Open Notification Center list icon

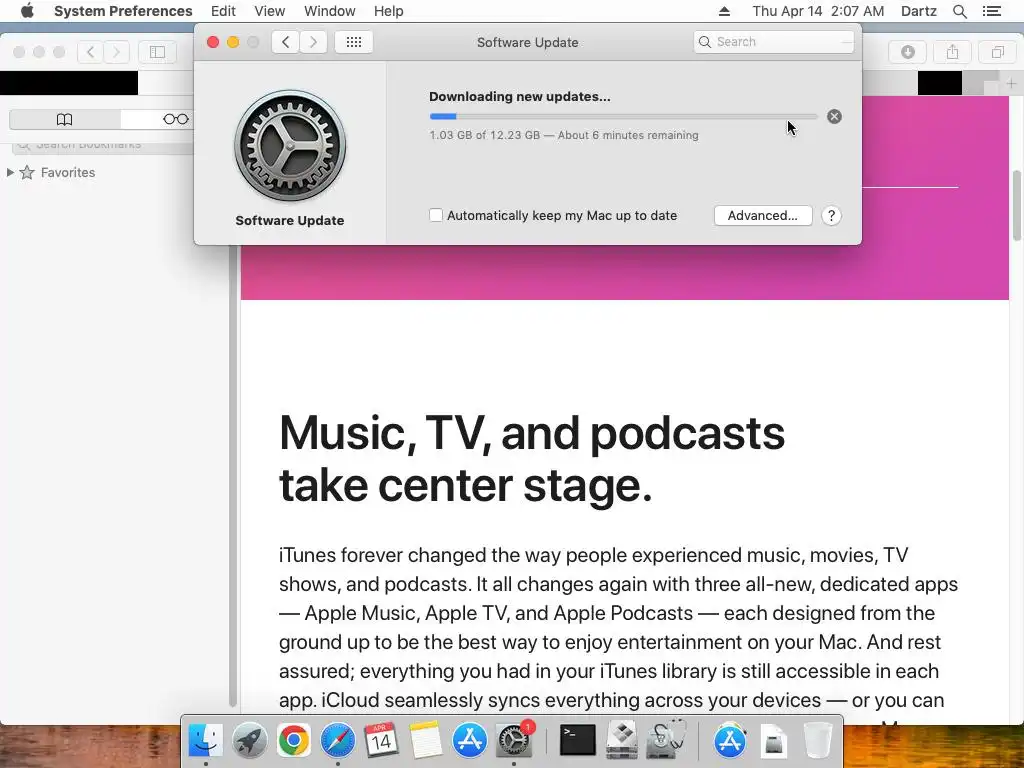(x=992, y=11)
